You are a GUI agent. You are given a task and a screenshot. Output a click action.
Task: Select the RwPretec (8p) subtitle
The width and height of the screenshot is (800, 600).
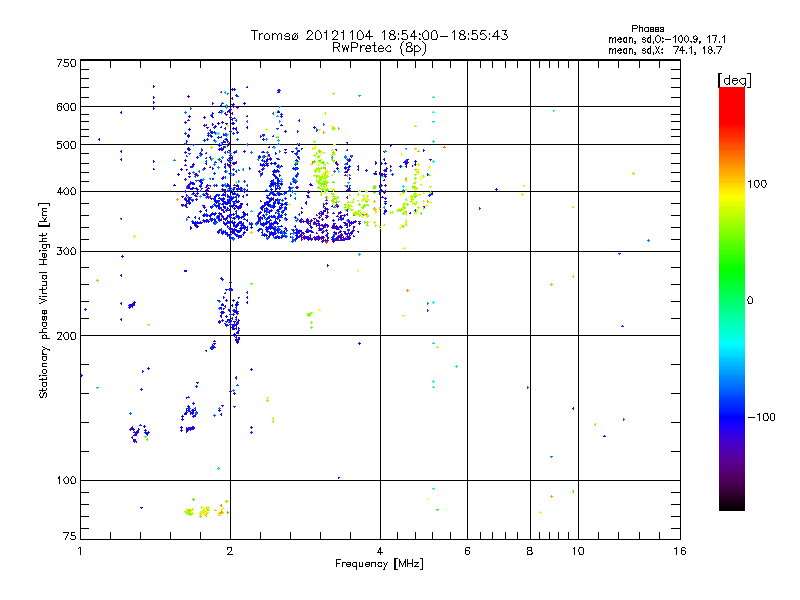click(379, 48)
